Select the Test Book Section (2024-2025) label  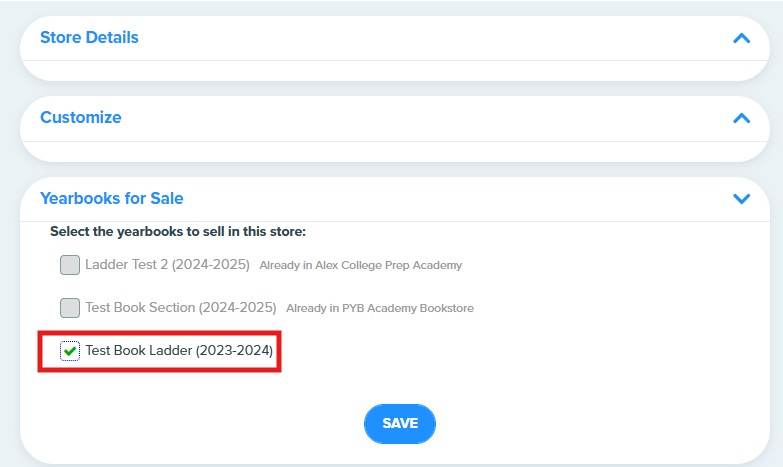pyautogui.click(x=181, y=307)
